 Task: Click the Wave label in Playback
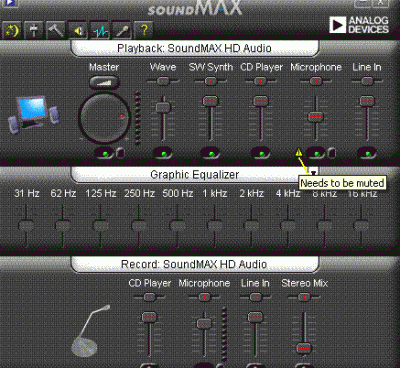click(163, 67)
